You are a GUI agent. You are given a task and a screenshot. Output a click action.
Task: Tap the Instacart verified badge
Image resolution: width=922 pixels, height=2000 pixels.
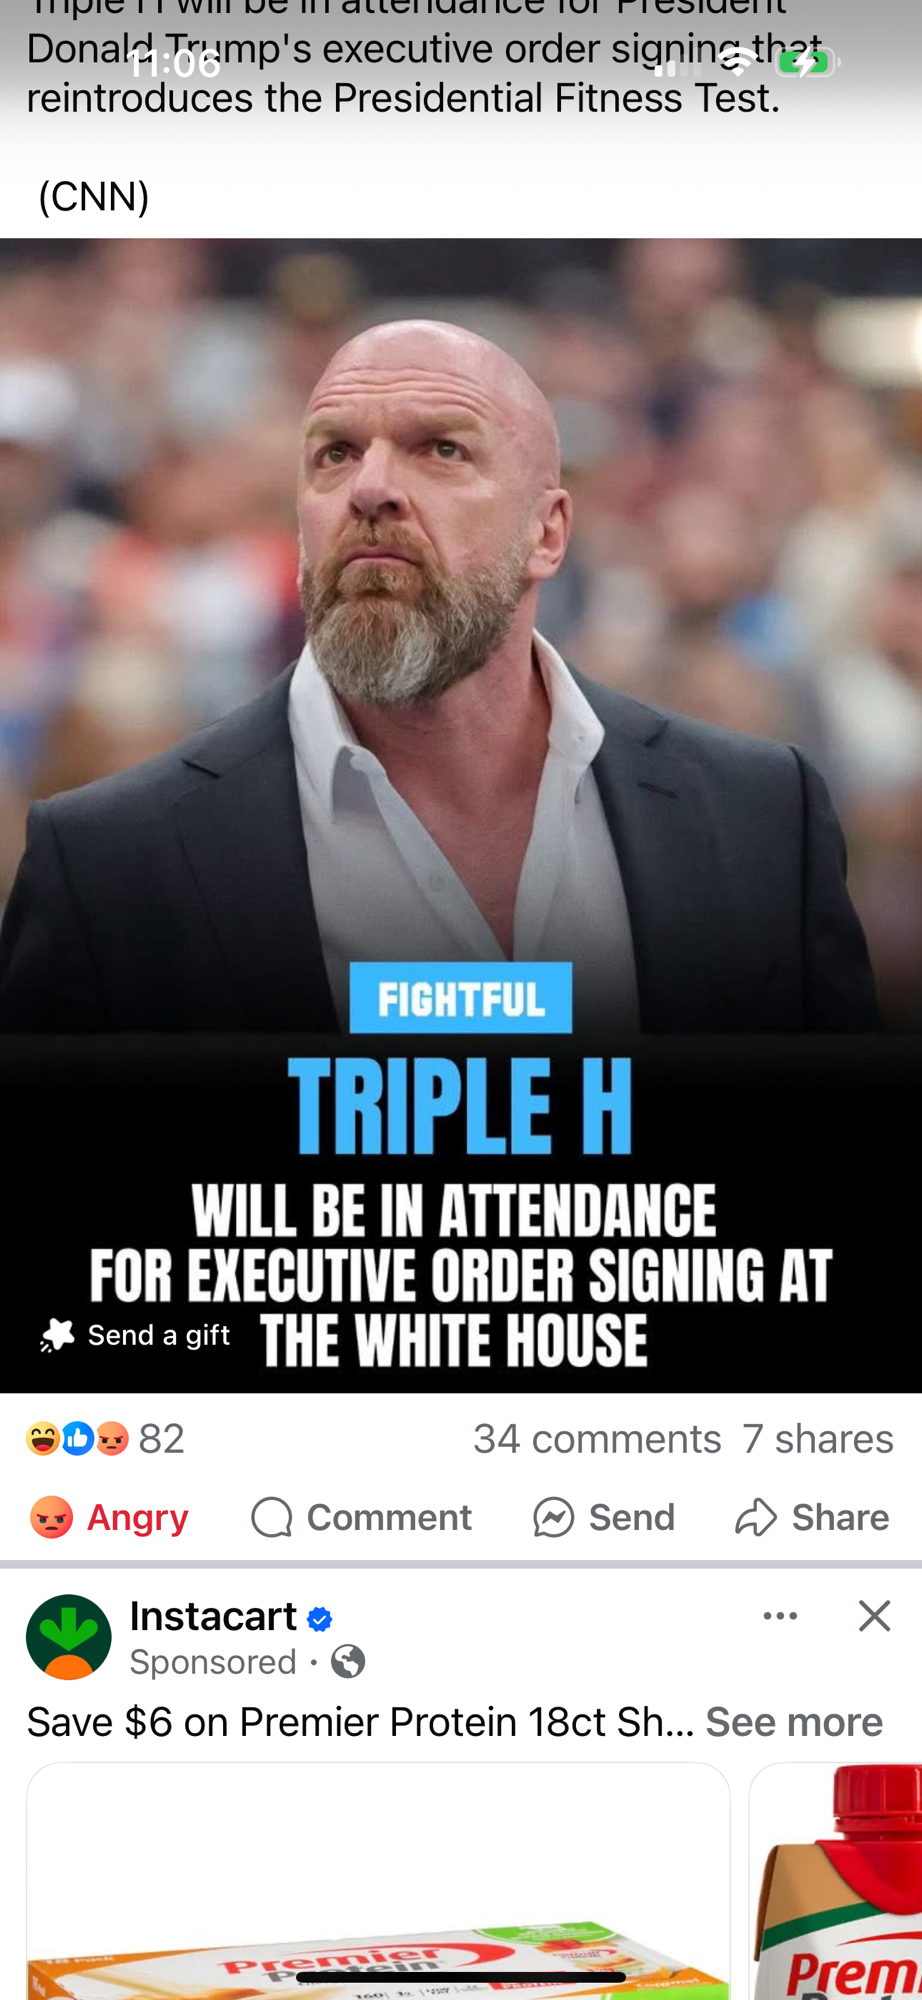click(x=320, y=1619)
